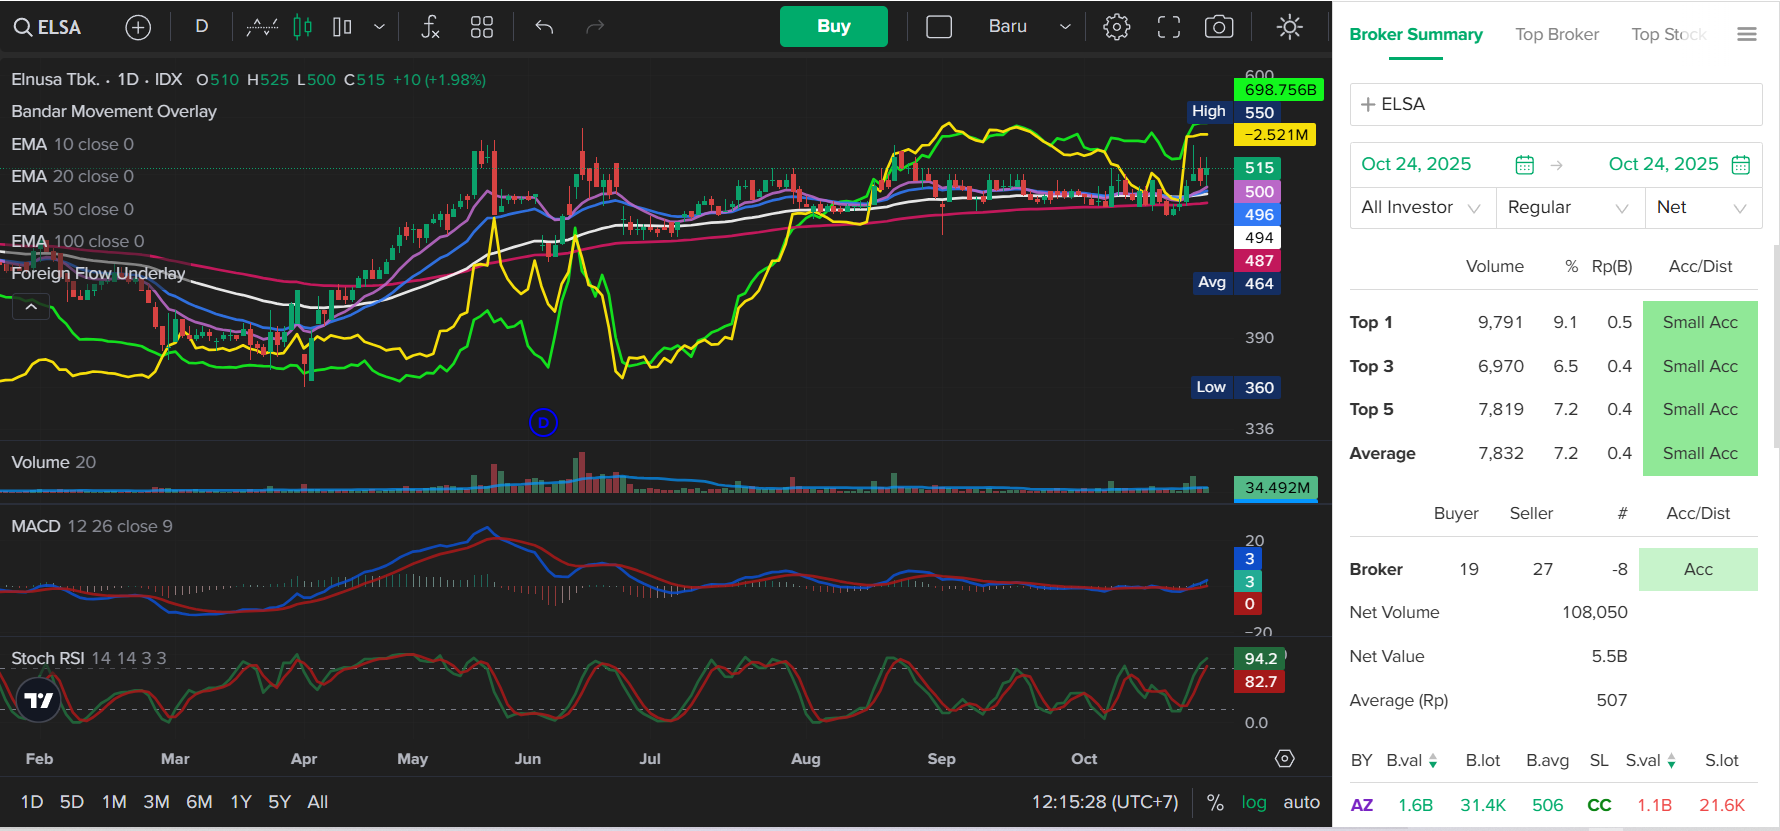Toggle log scale on the chart
The width and height of the screenshot is (1780, 831).
click(1253, 802)
